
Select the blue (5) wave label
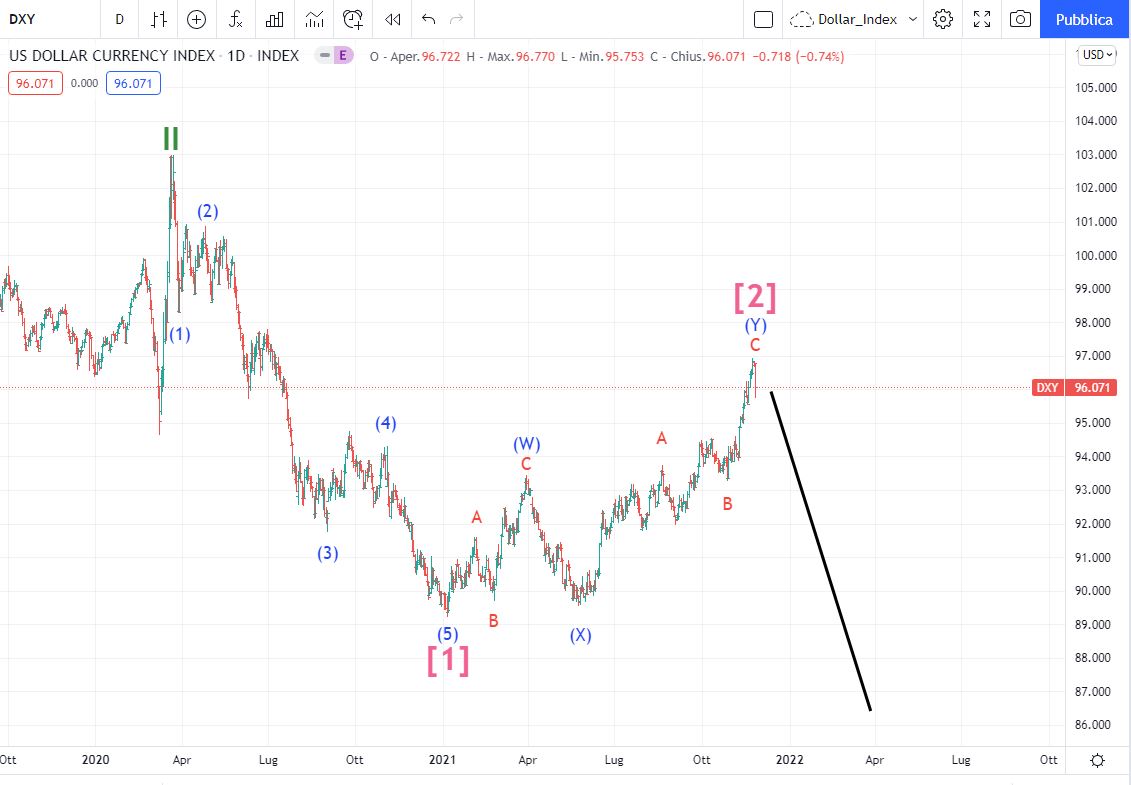click(448, 633)
